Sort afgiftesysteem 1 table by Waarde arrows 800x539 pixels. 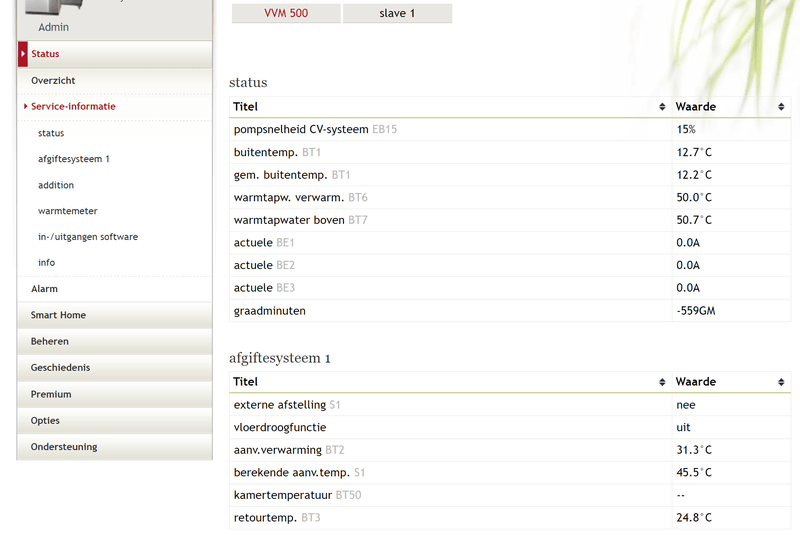click(781, 382)
